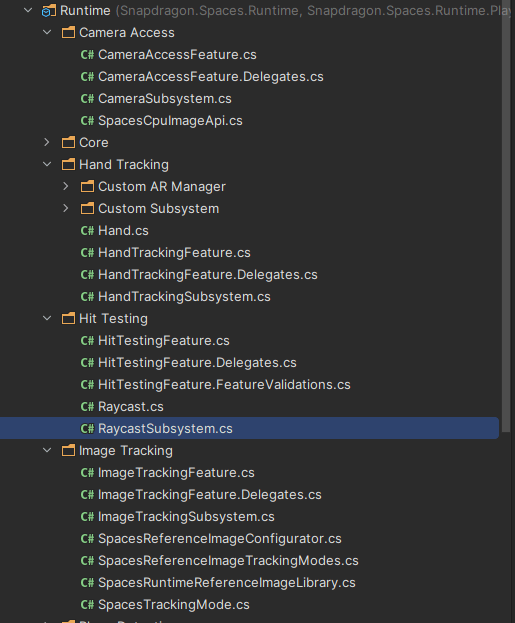Screen dimensions: 515x623
Task: Select file name SpacesCpuImageApi.cs
Action: [x=170, y=121]
